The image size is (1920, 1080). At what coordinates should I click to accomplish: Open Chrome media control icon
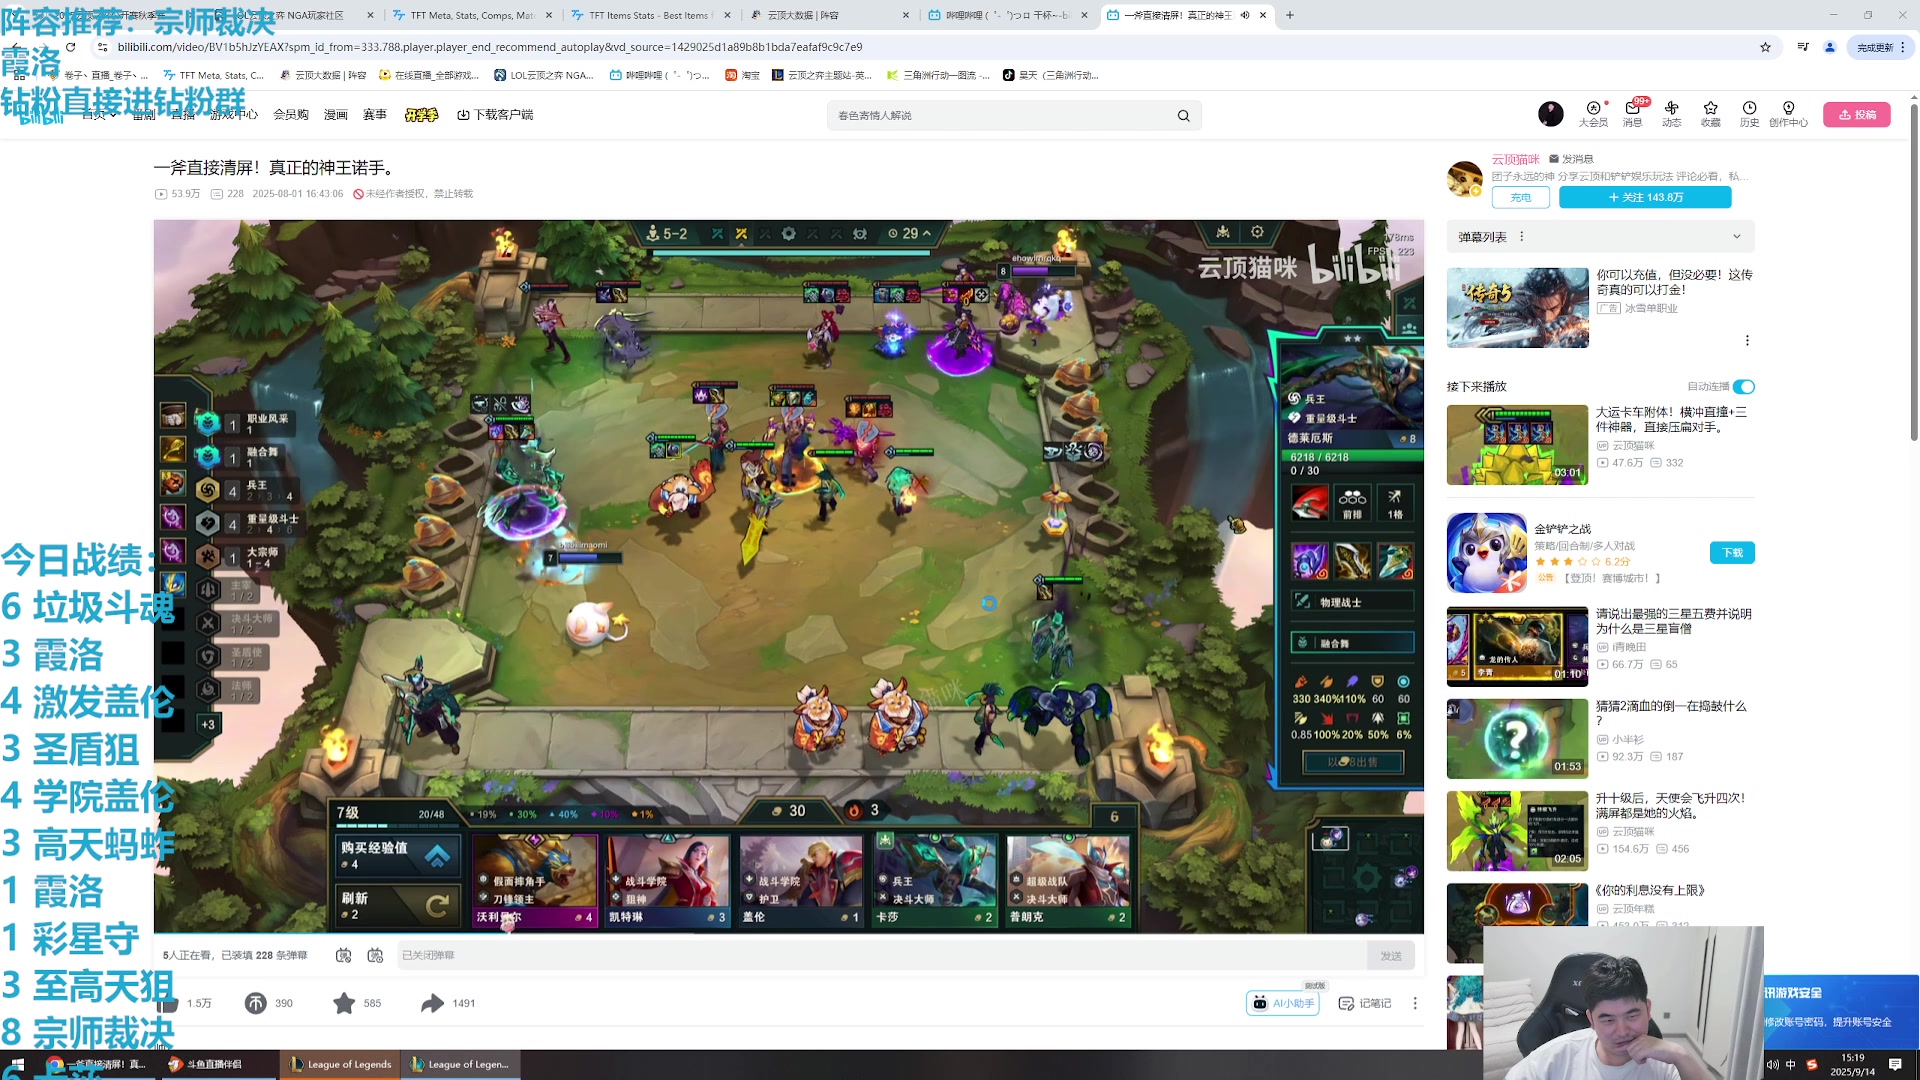coord(1803,47)
